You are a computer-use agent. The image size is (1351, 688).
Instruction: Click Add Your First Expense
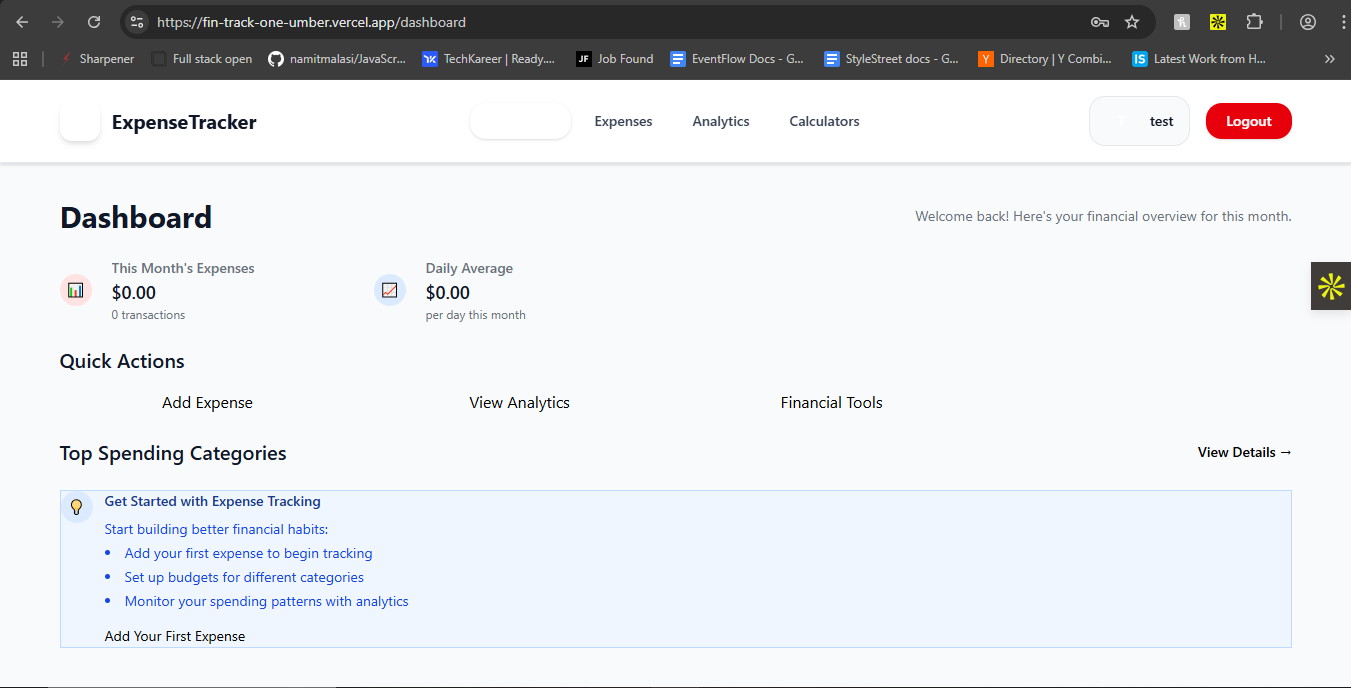(x=175, y=636)
